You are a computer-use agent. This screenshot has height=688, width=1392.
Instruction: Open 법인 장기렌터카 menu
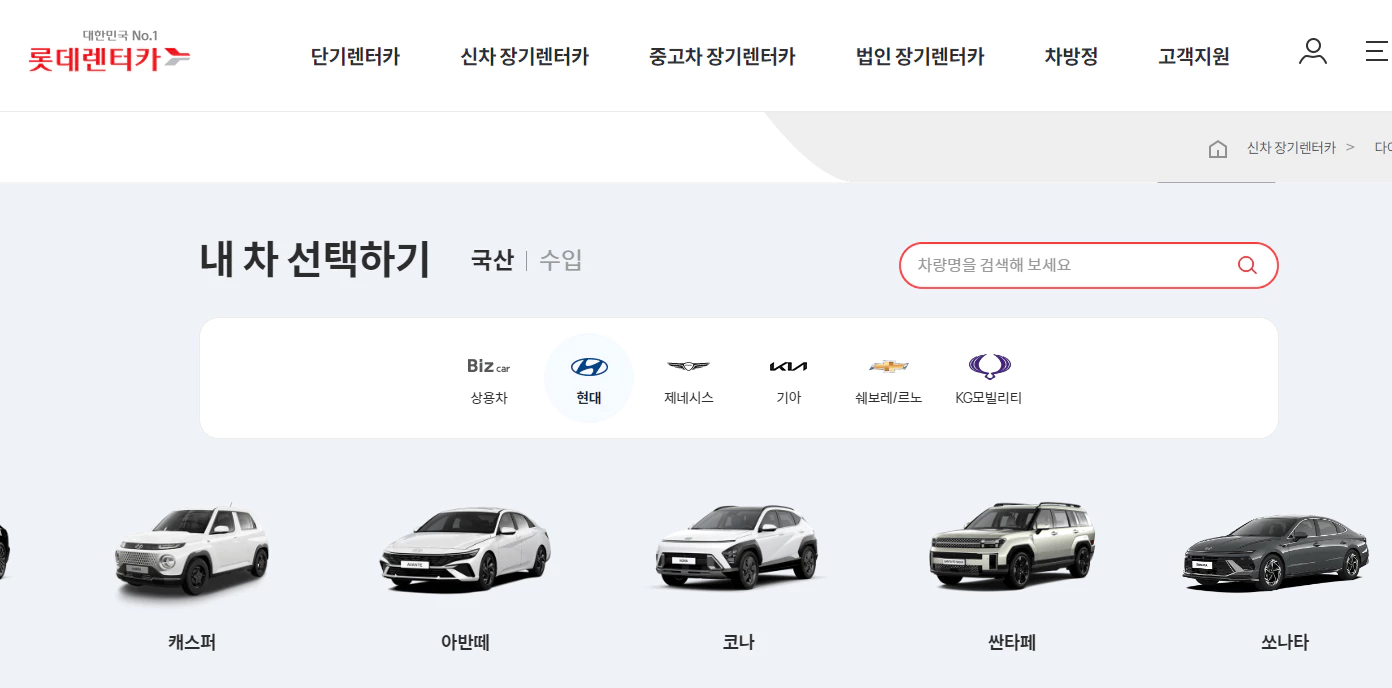[x=920, y=57]
